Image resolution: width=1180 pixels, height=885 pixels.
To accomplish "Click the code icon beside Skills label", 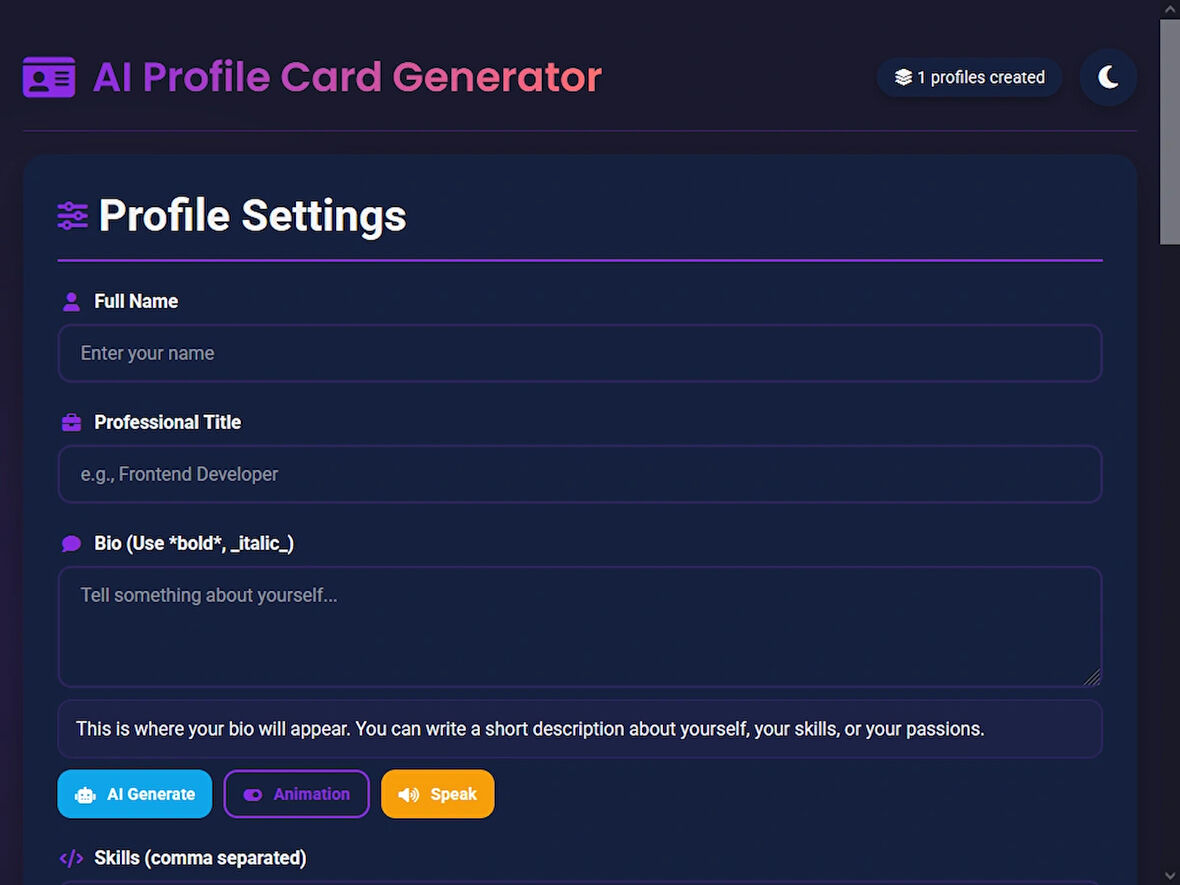I will 71,858.
